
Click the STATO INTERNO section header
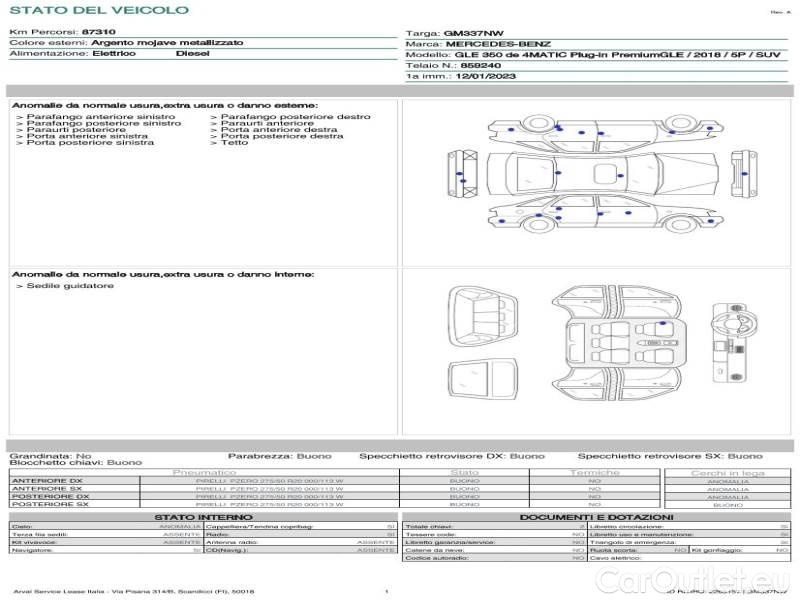203,517
